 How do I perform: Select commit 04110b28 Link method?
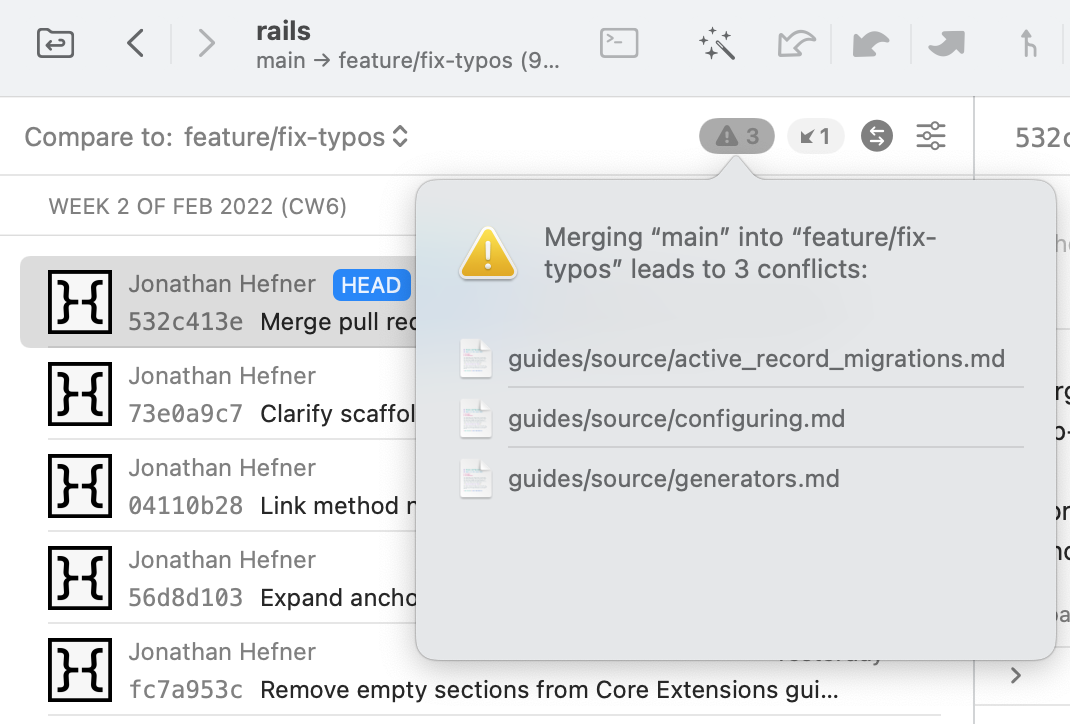[x=230, y=487]
